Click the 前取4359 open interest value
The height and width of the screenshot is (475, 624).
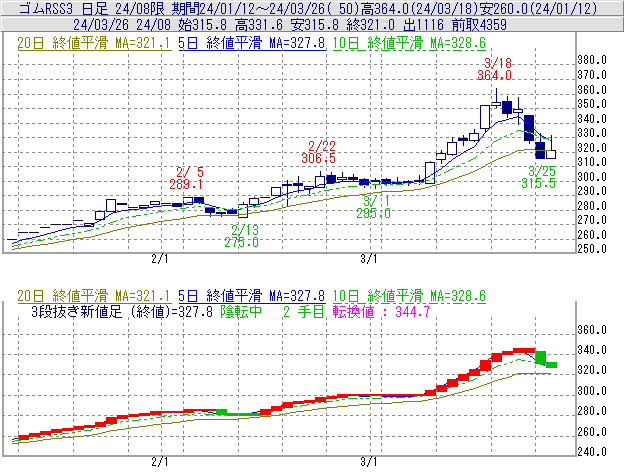(479, 25)
